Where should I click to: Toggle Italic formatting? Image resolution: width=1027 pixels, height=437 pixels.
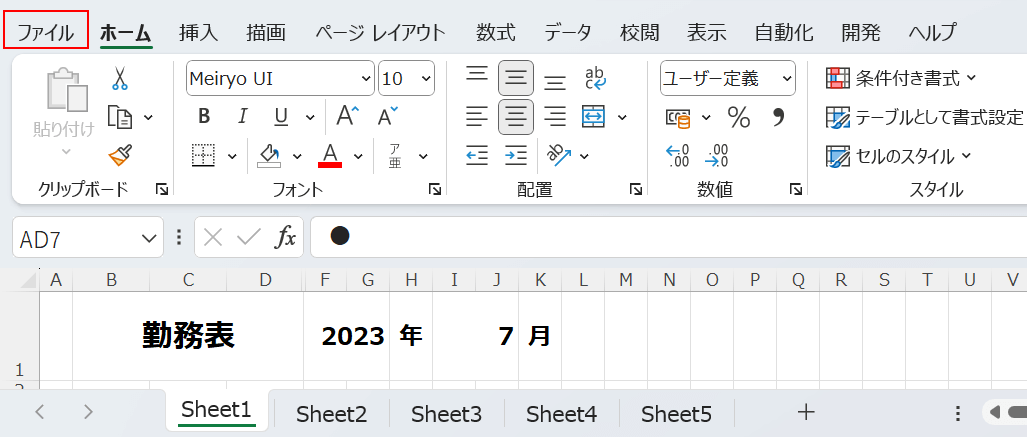click(242, 117)
